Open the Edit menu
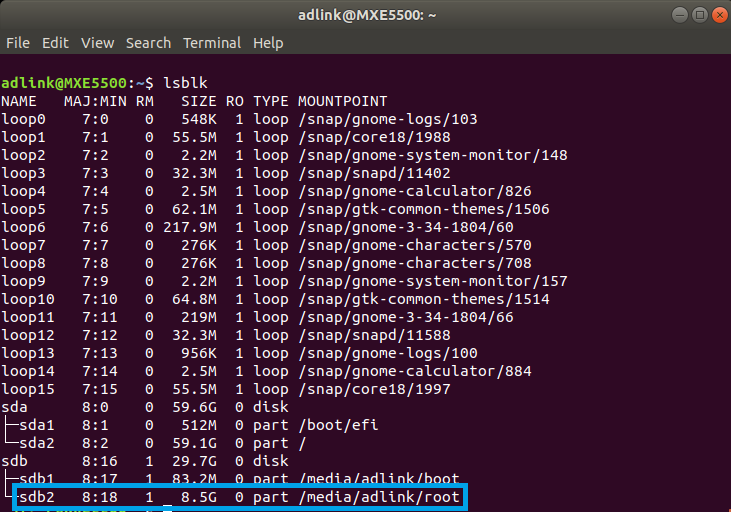Image resolution: width=731 pixels, height=512 pixels. pos(55,43)
